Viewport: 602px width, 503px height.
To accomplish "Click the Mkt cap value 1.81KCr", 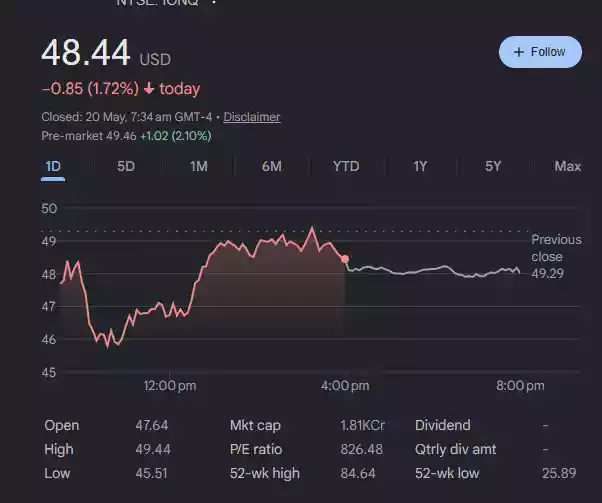I will (x=362, y=425).
